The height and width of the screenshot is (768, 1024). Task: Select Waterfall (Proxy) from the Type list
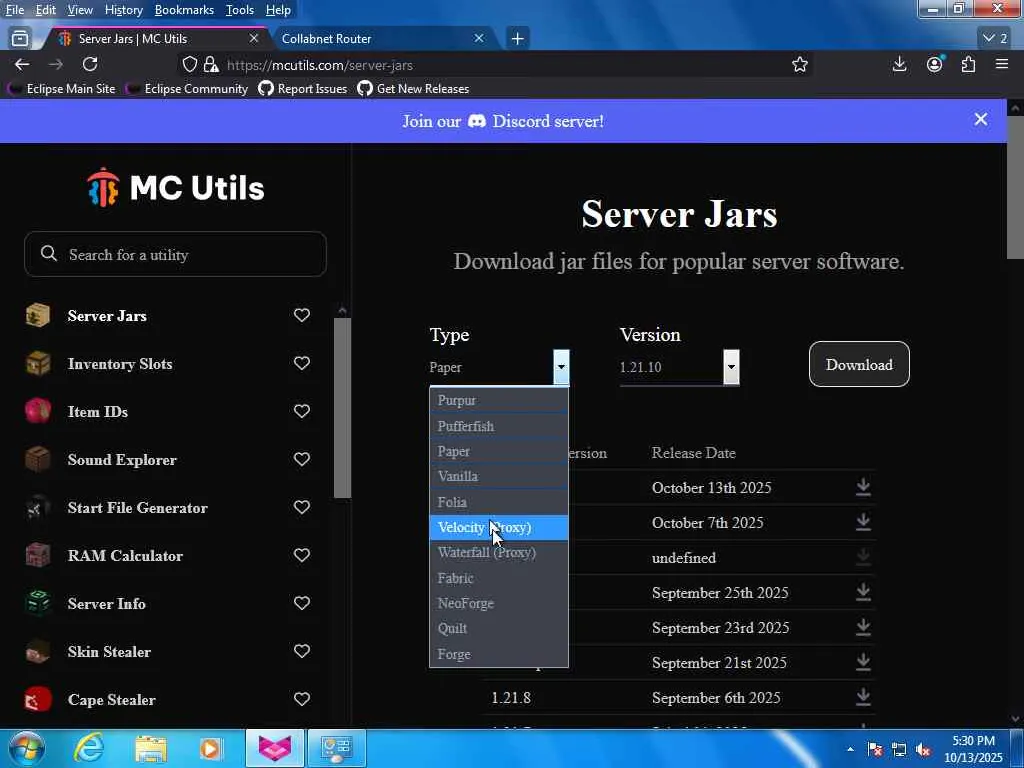[x=499, y=552]
